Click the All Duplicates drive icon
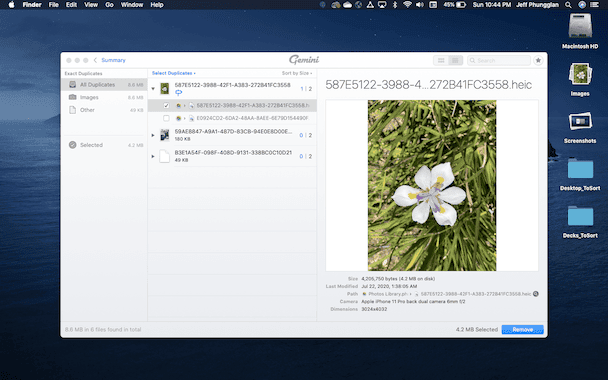 click(73, 85)
